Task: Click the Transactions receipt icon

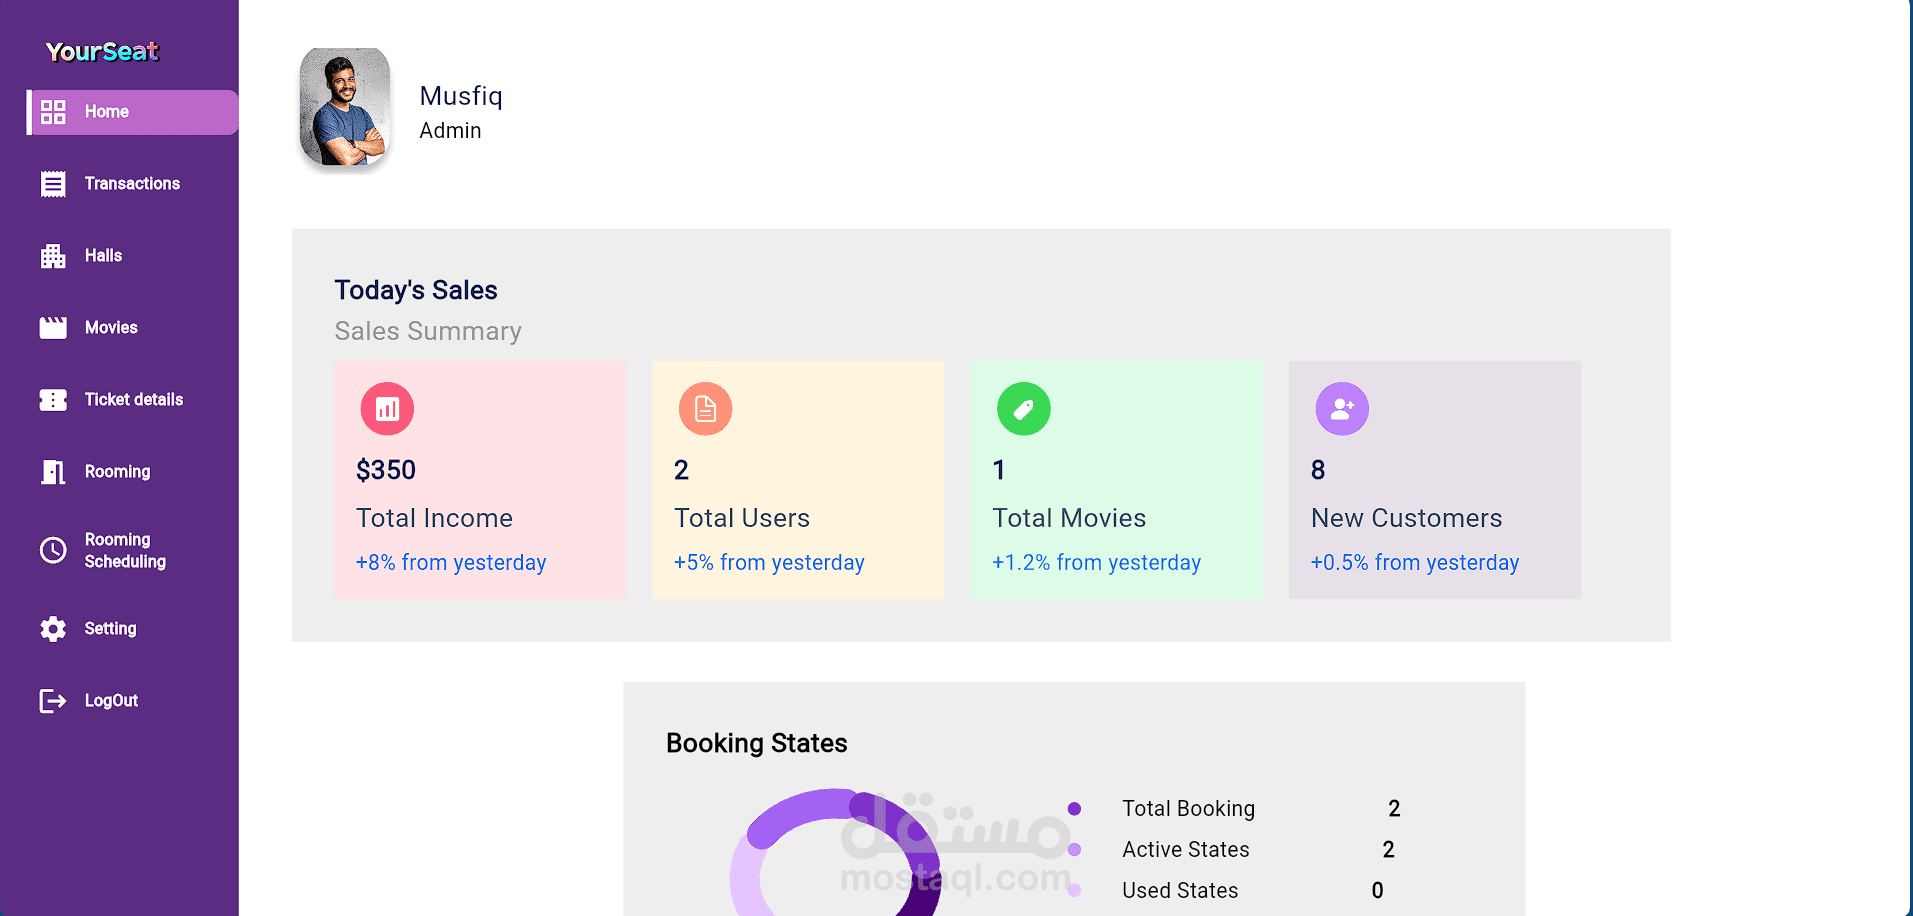Action: point(53,184)
